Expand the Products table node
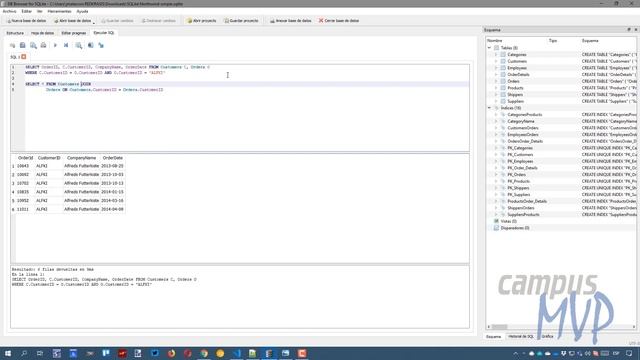 point(496,88)
